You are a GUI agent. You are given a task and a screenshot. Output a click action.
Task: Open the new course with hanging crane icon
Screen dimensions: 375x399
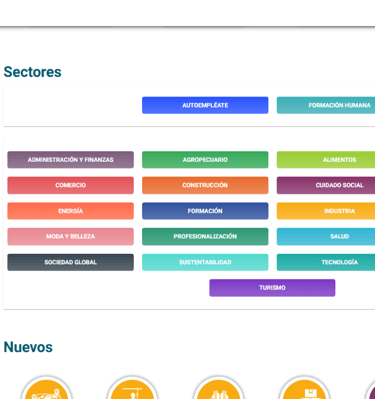(132, 388)
